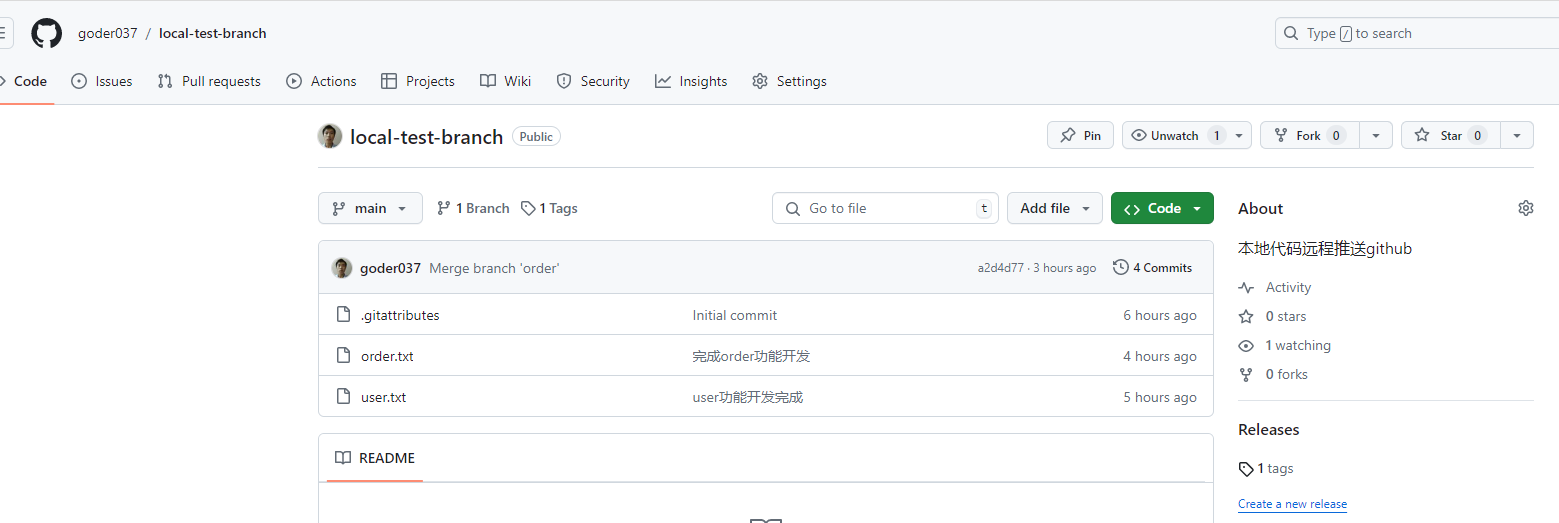Image resolution: width=1559 pixels, height=523 pixels.
Task: Open local-test-branch link in breadcrumb
Action: coord(213,33)
